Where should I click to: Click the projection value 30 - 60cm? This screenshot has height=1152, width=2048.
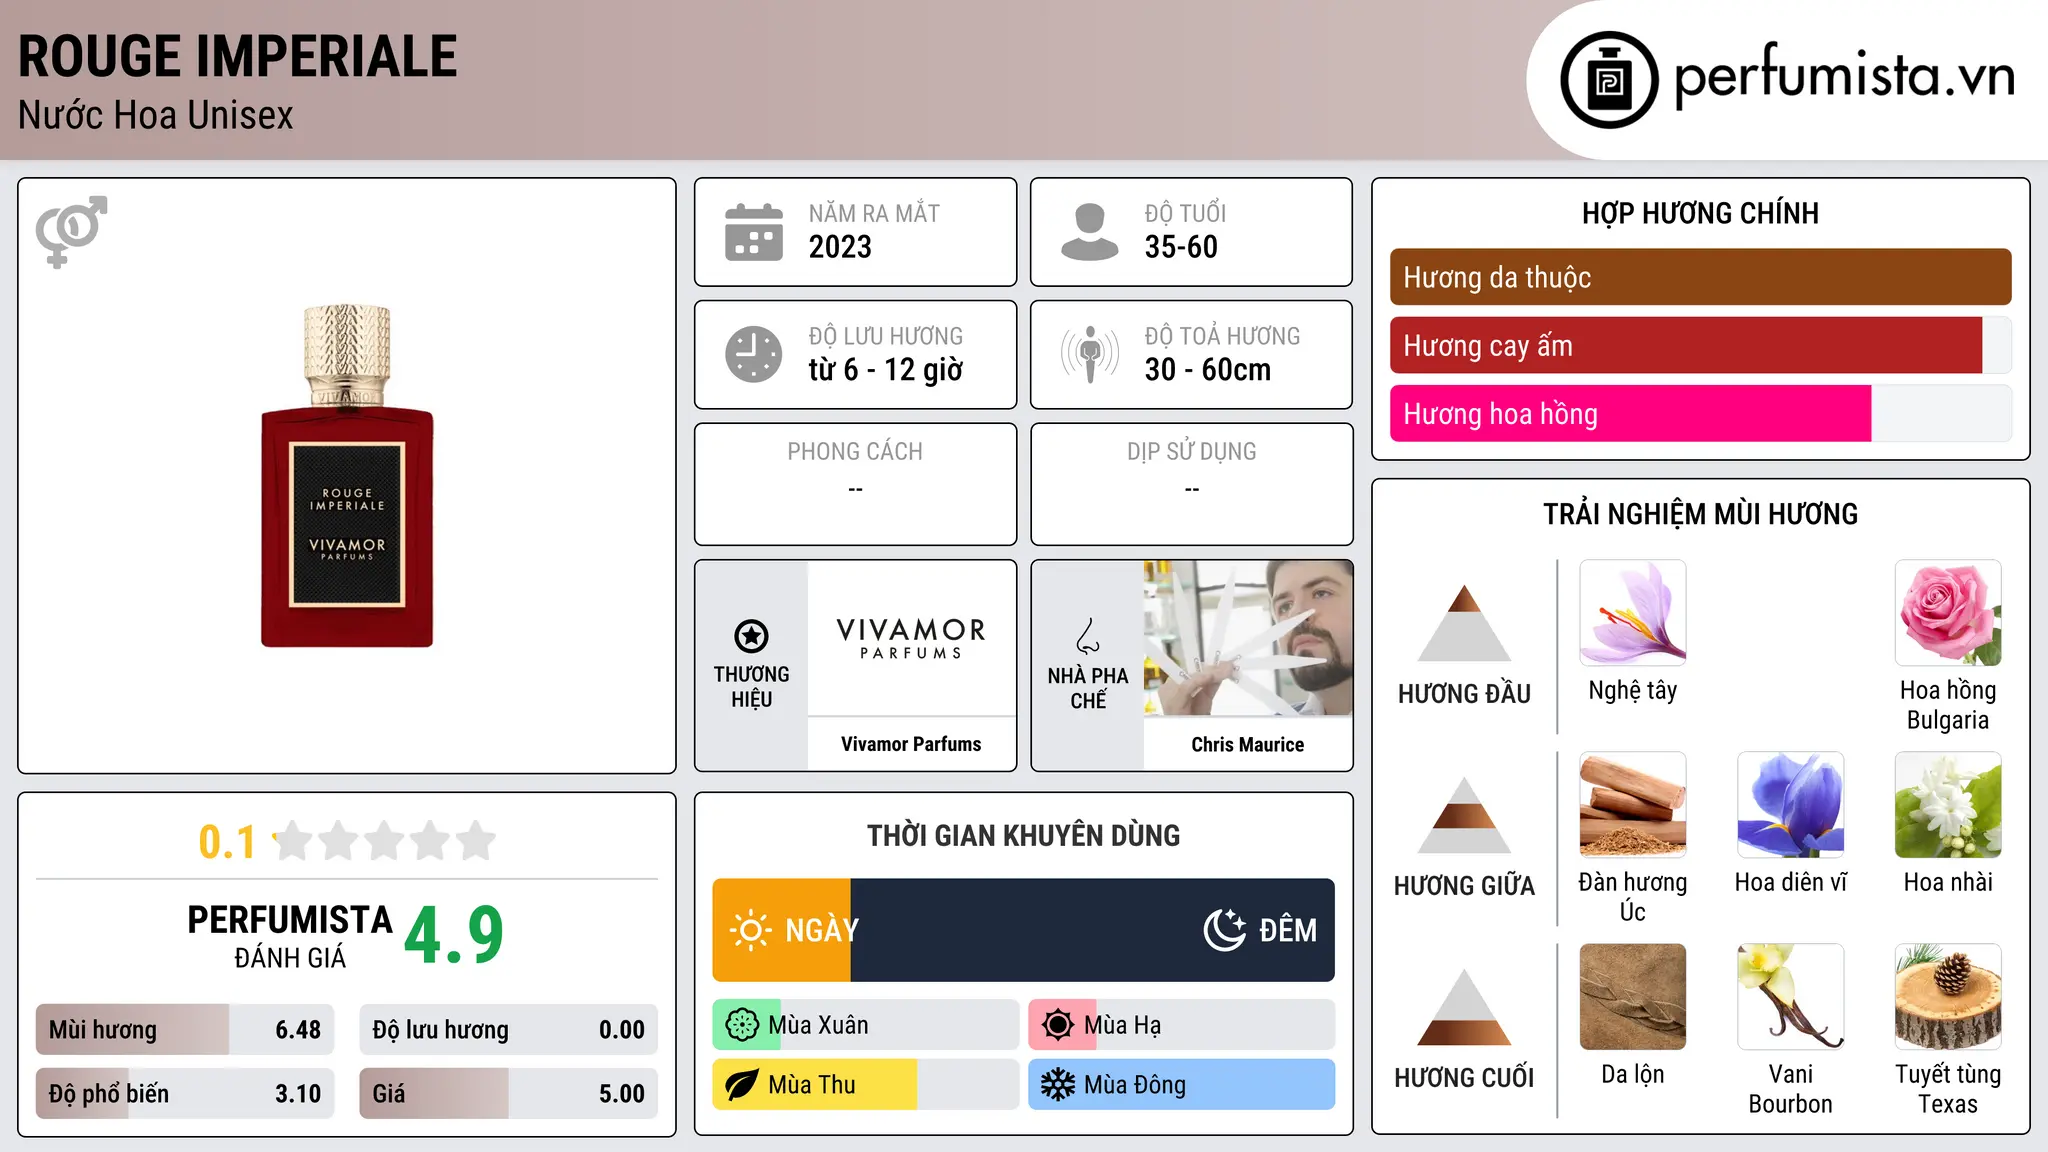point(1208,370)
